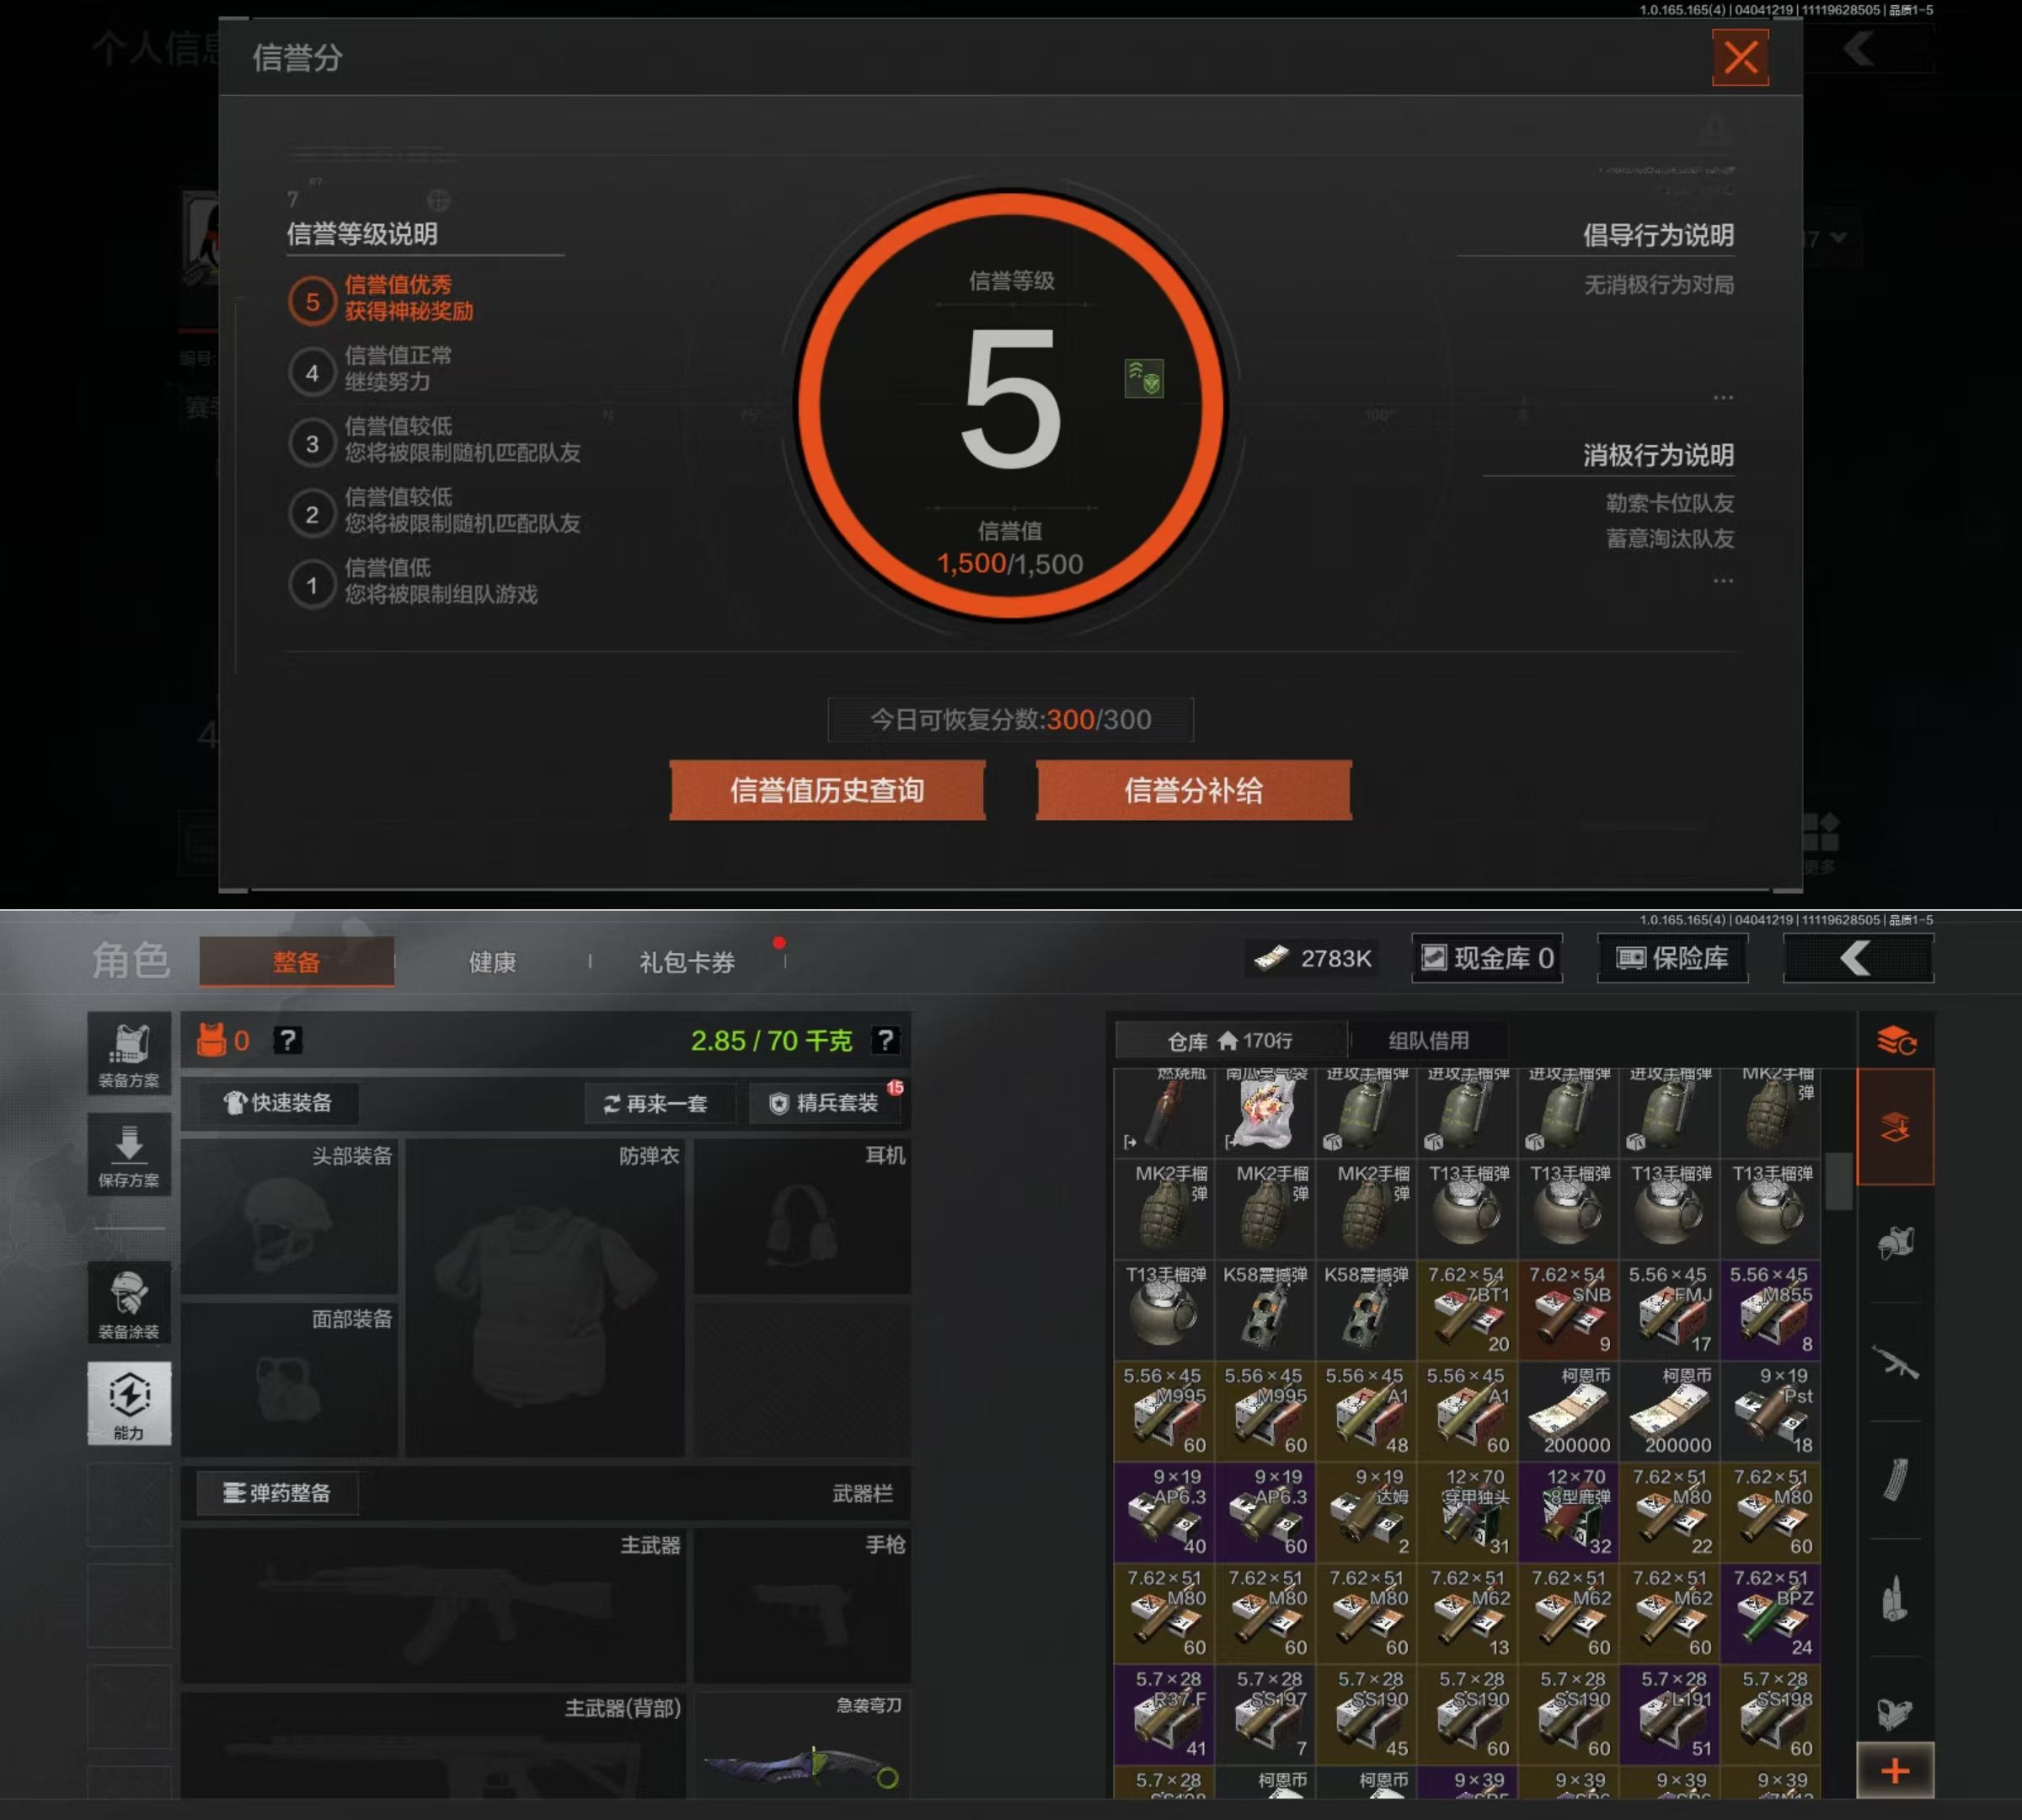Click 信誉值历史查询 button
This screenshot has height=1820, width=2022.
[827, 790]
